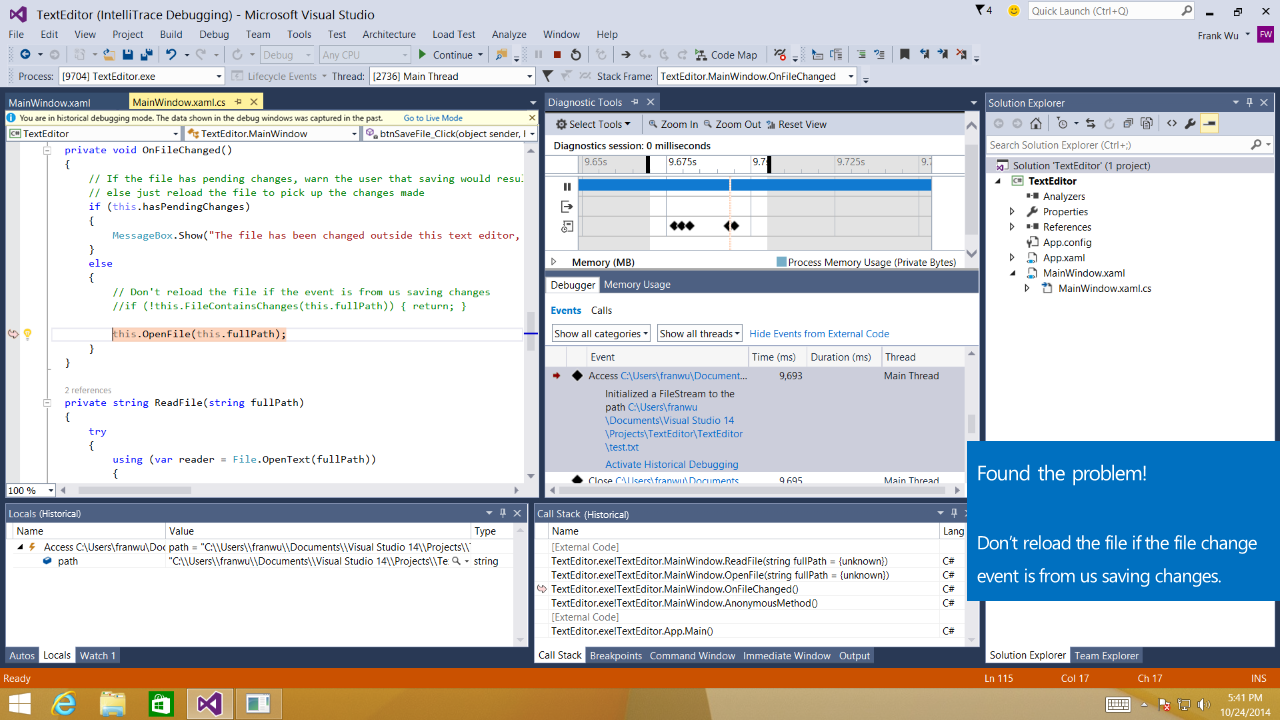Click the feedback smiley icon

(1014, 11)
